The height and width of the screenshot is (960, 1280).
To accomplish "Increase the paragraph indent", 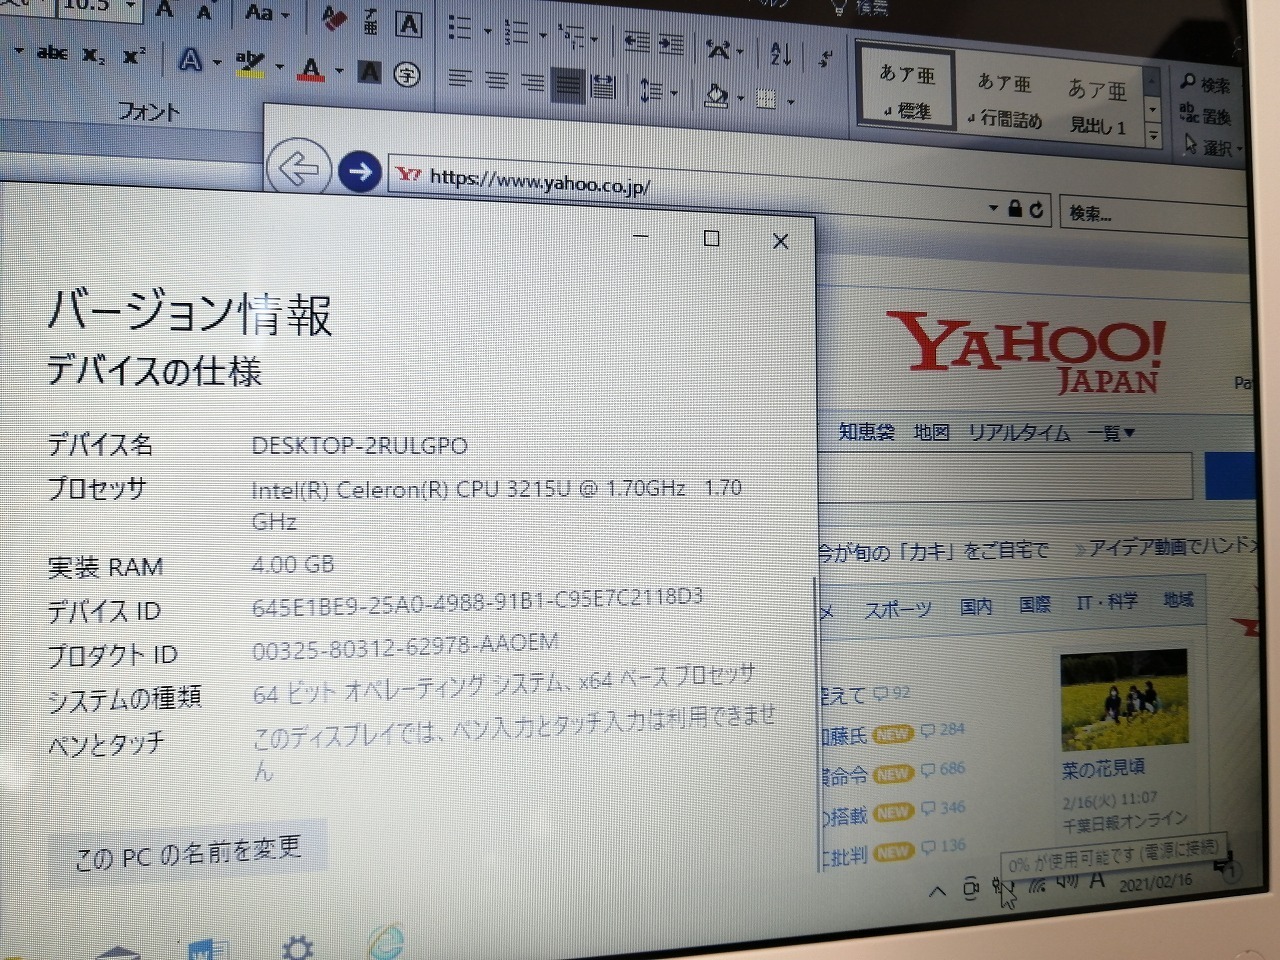I will coord(671,44).
